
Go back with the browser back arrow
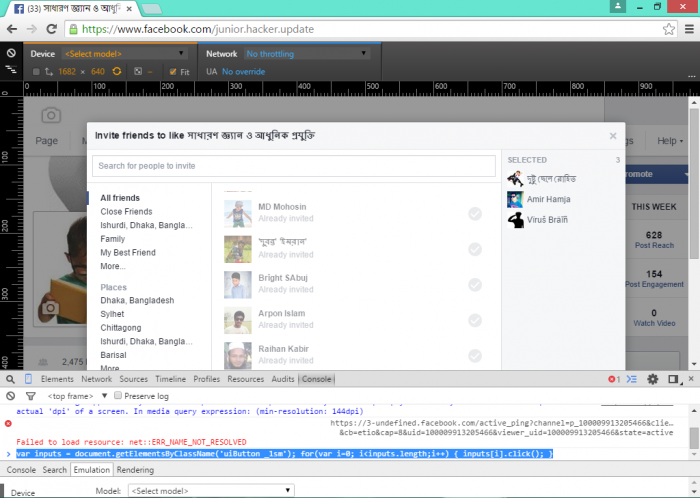pyautogui.click(x=12, y=29)
